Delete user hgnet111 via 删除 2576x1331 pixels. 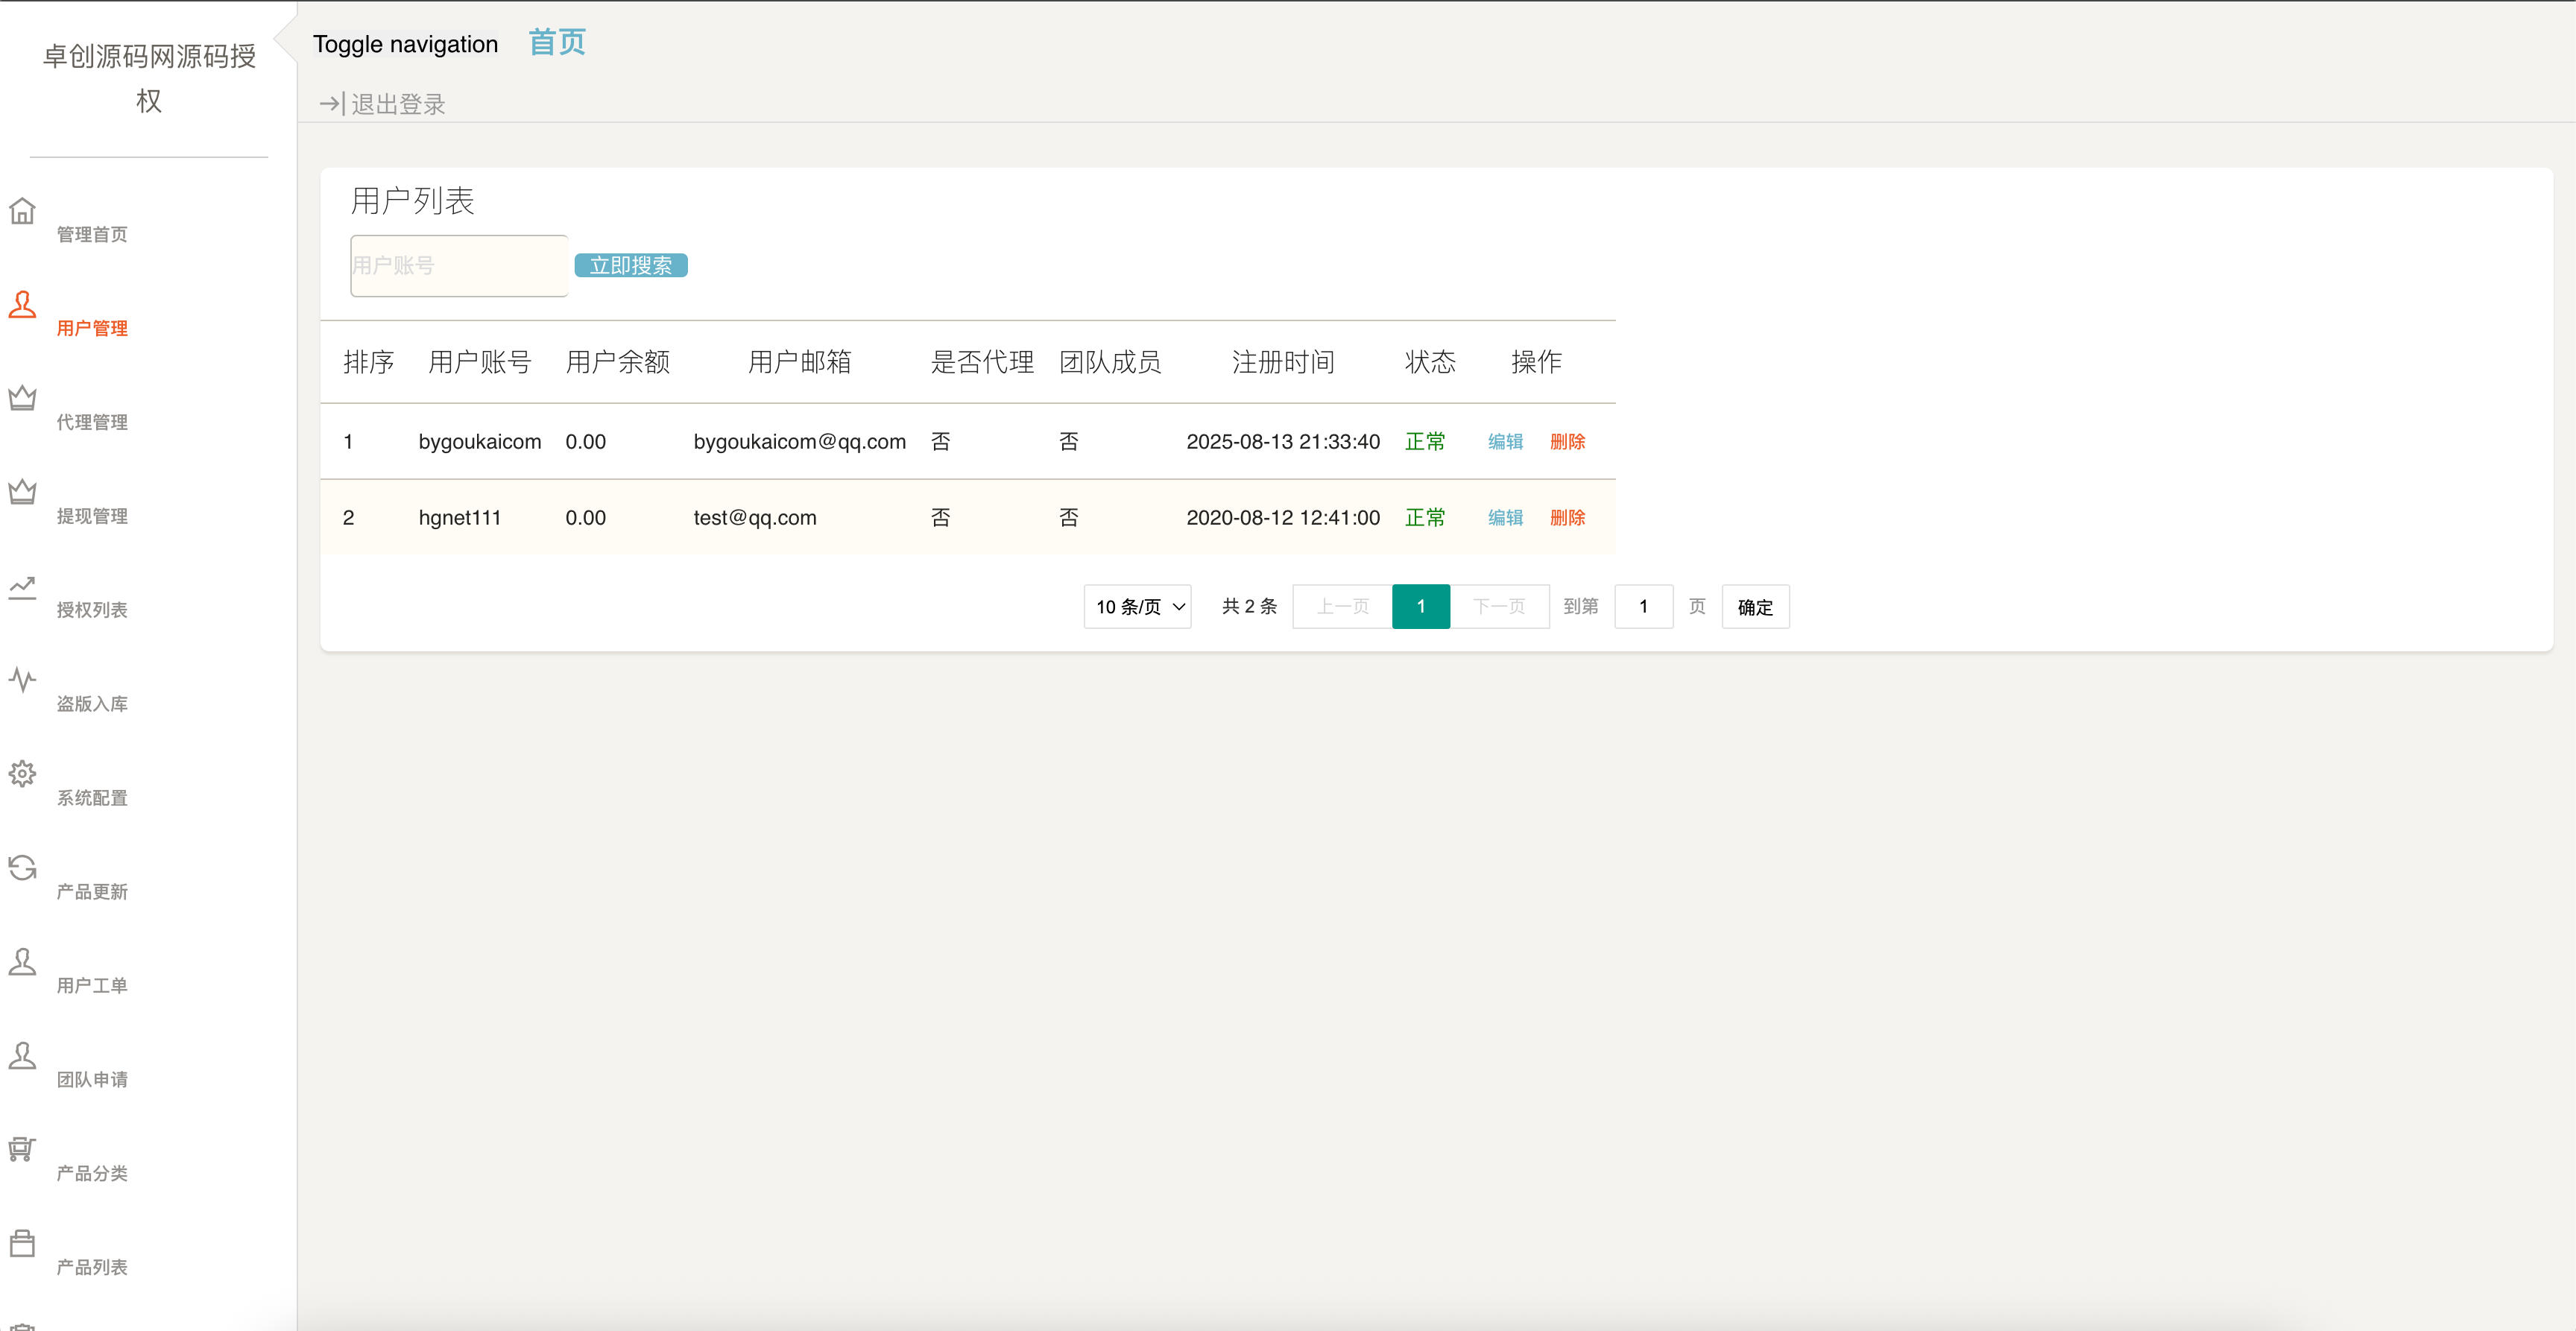(1567, 518)
